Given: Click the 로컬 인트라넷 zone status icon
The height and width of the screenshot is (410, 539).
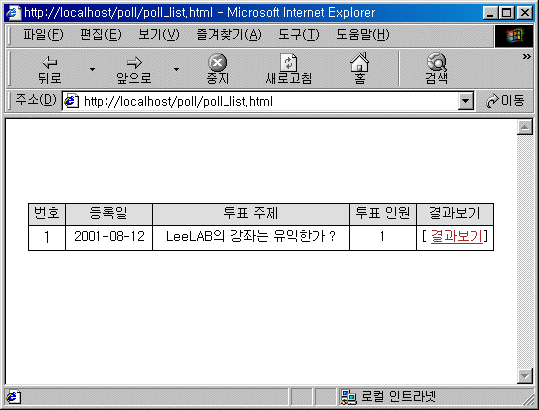Looking at the screenshot, I should tap(349, 397).
